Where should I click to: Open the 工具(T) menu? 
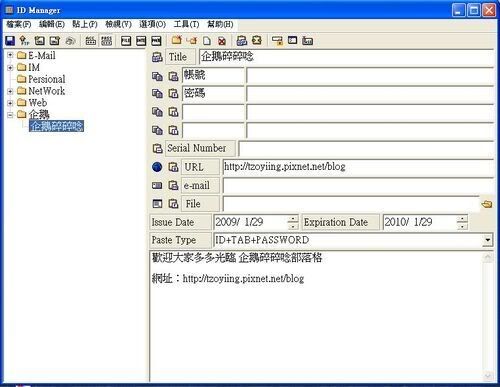click(186, 24)
